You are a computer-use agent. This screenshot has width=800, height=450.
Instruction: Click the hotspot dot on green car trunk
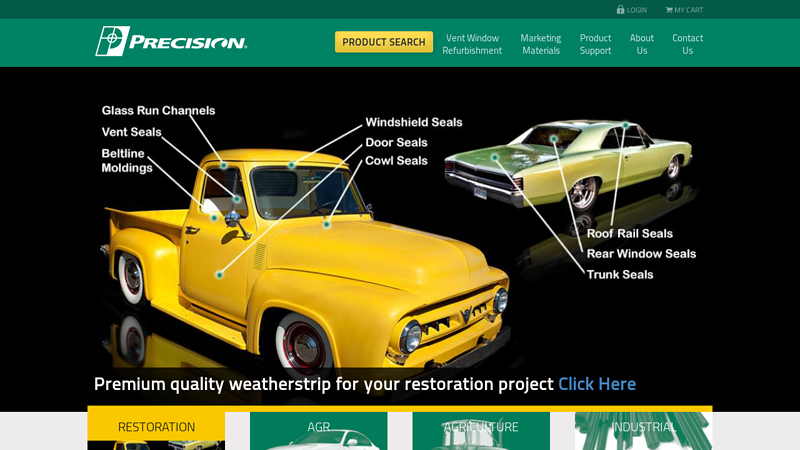(494, 158)
